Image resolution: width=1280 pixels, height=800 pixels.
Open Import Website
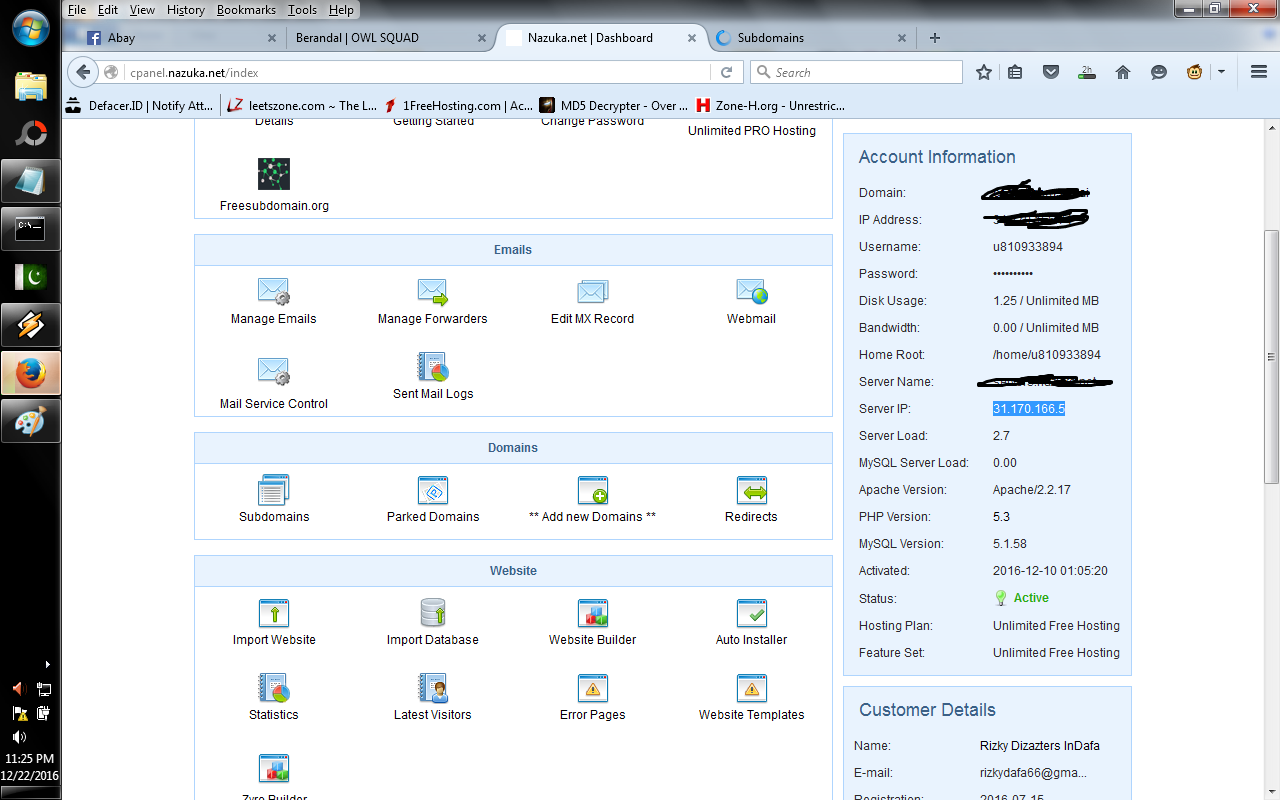pyautogui.click(x=274, y=623)
